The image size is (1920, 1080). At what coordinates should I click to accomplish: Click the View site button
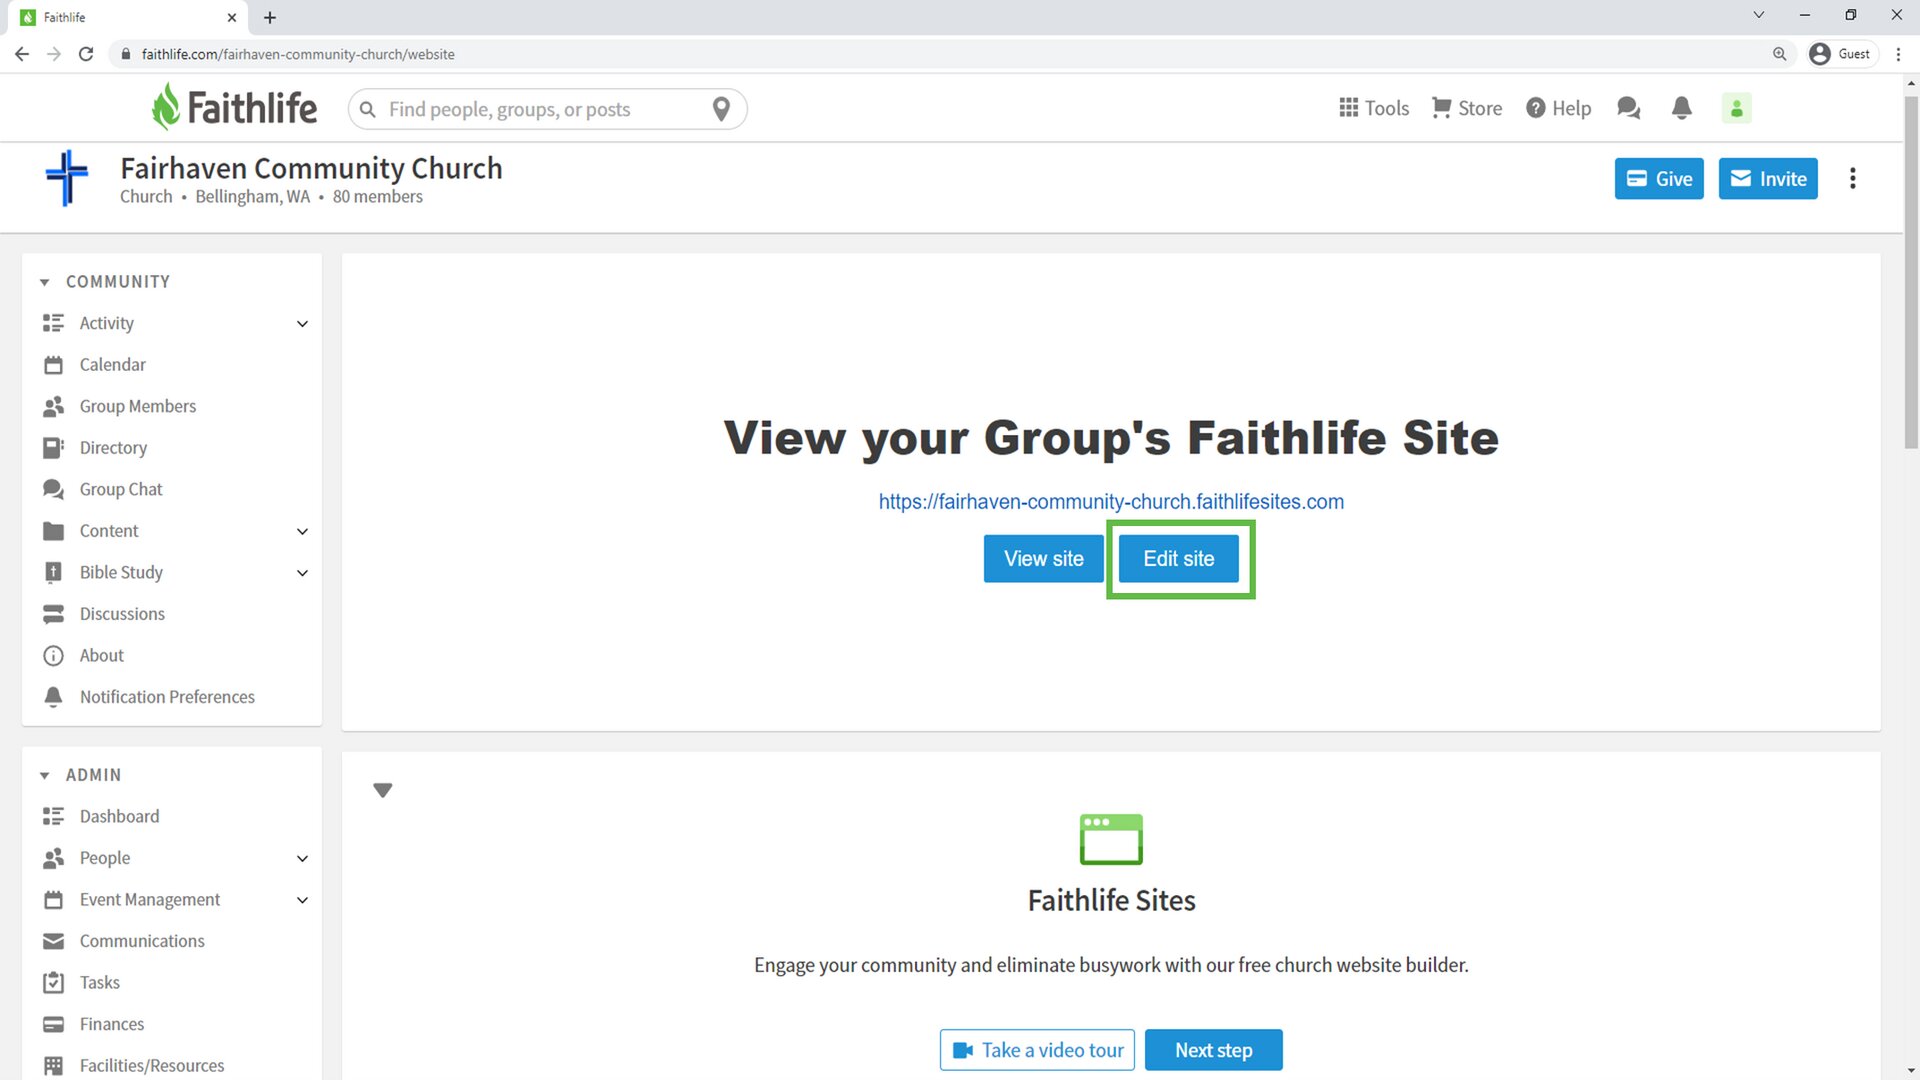[1043, 559]
